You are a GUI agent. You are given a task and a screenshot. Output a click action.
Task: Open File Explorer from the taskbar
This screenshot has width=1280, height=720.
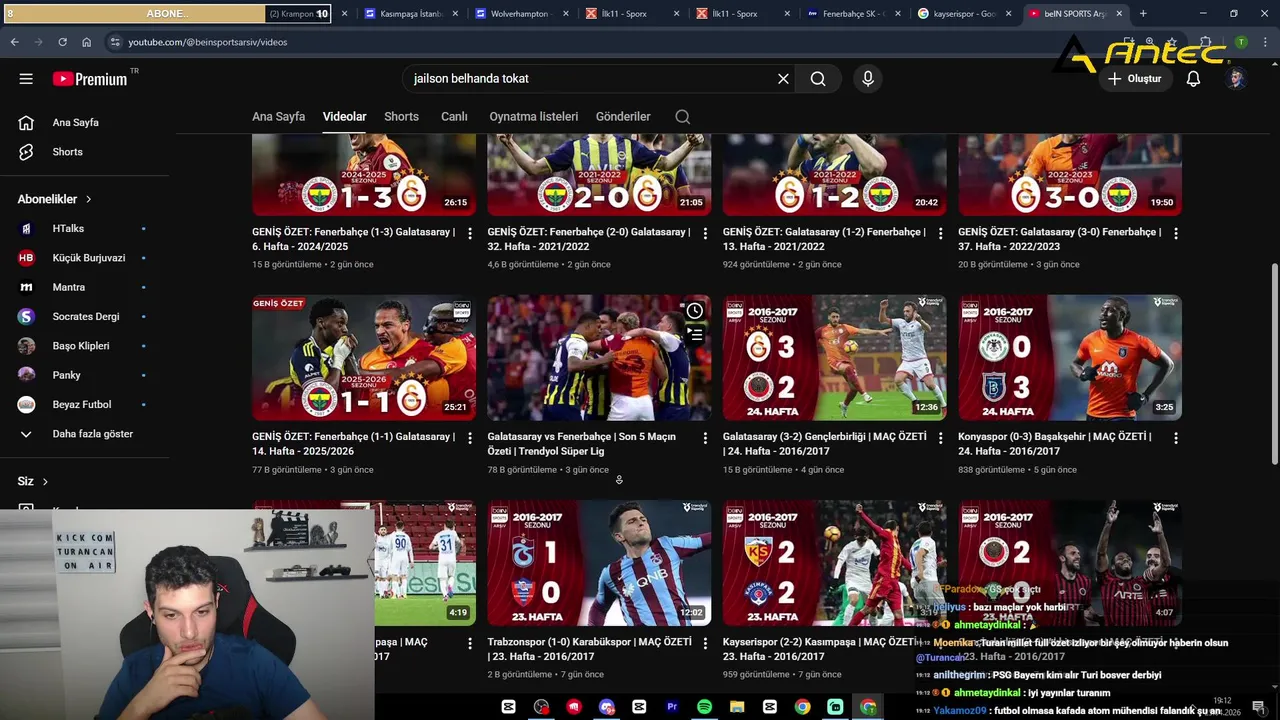point(737,707)
